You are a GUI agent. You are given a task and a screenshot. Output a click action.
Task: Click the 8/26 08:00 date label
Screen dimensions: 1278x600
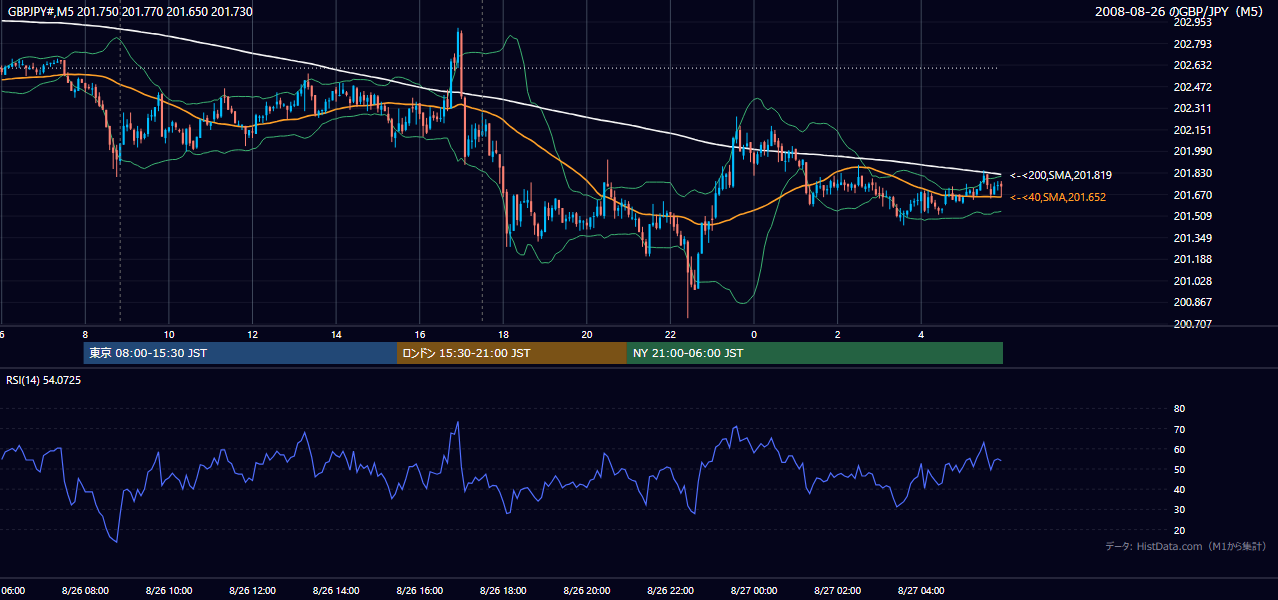(x=85, y=590)
